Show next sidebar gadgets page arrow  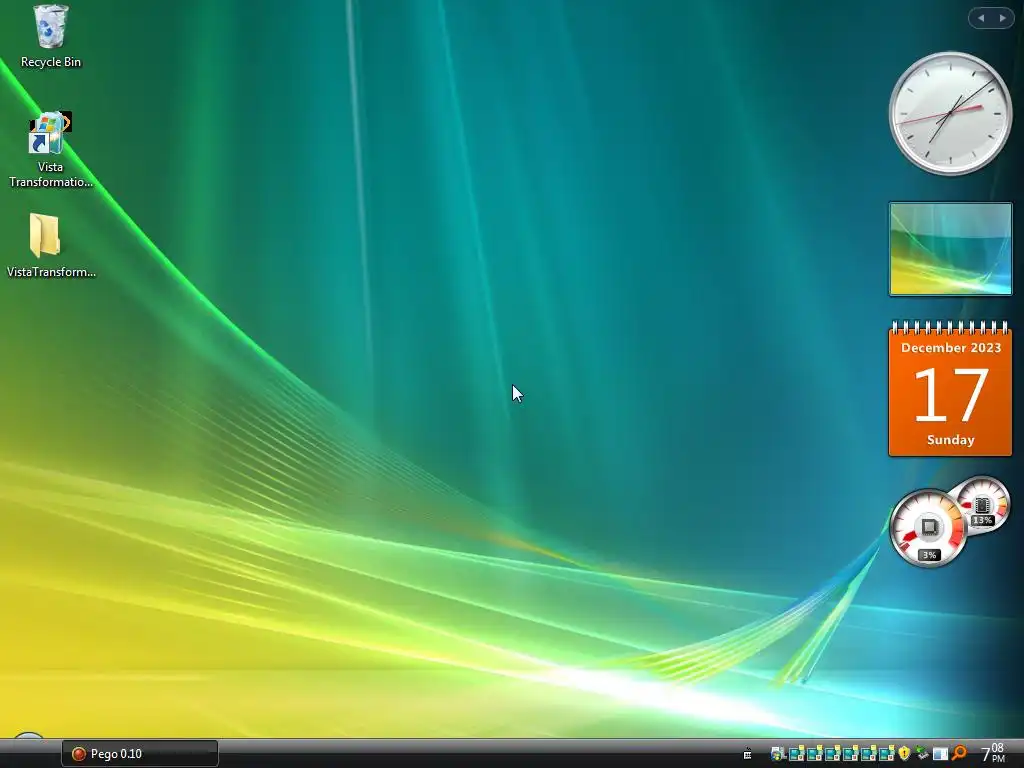[1002, 18]
